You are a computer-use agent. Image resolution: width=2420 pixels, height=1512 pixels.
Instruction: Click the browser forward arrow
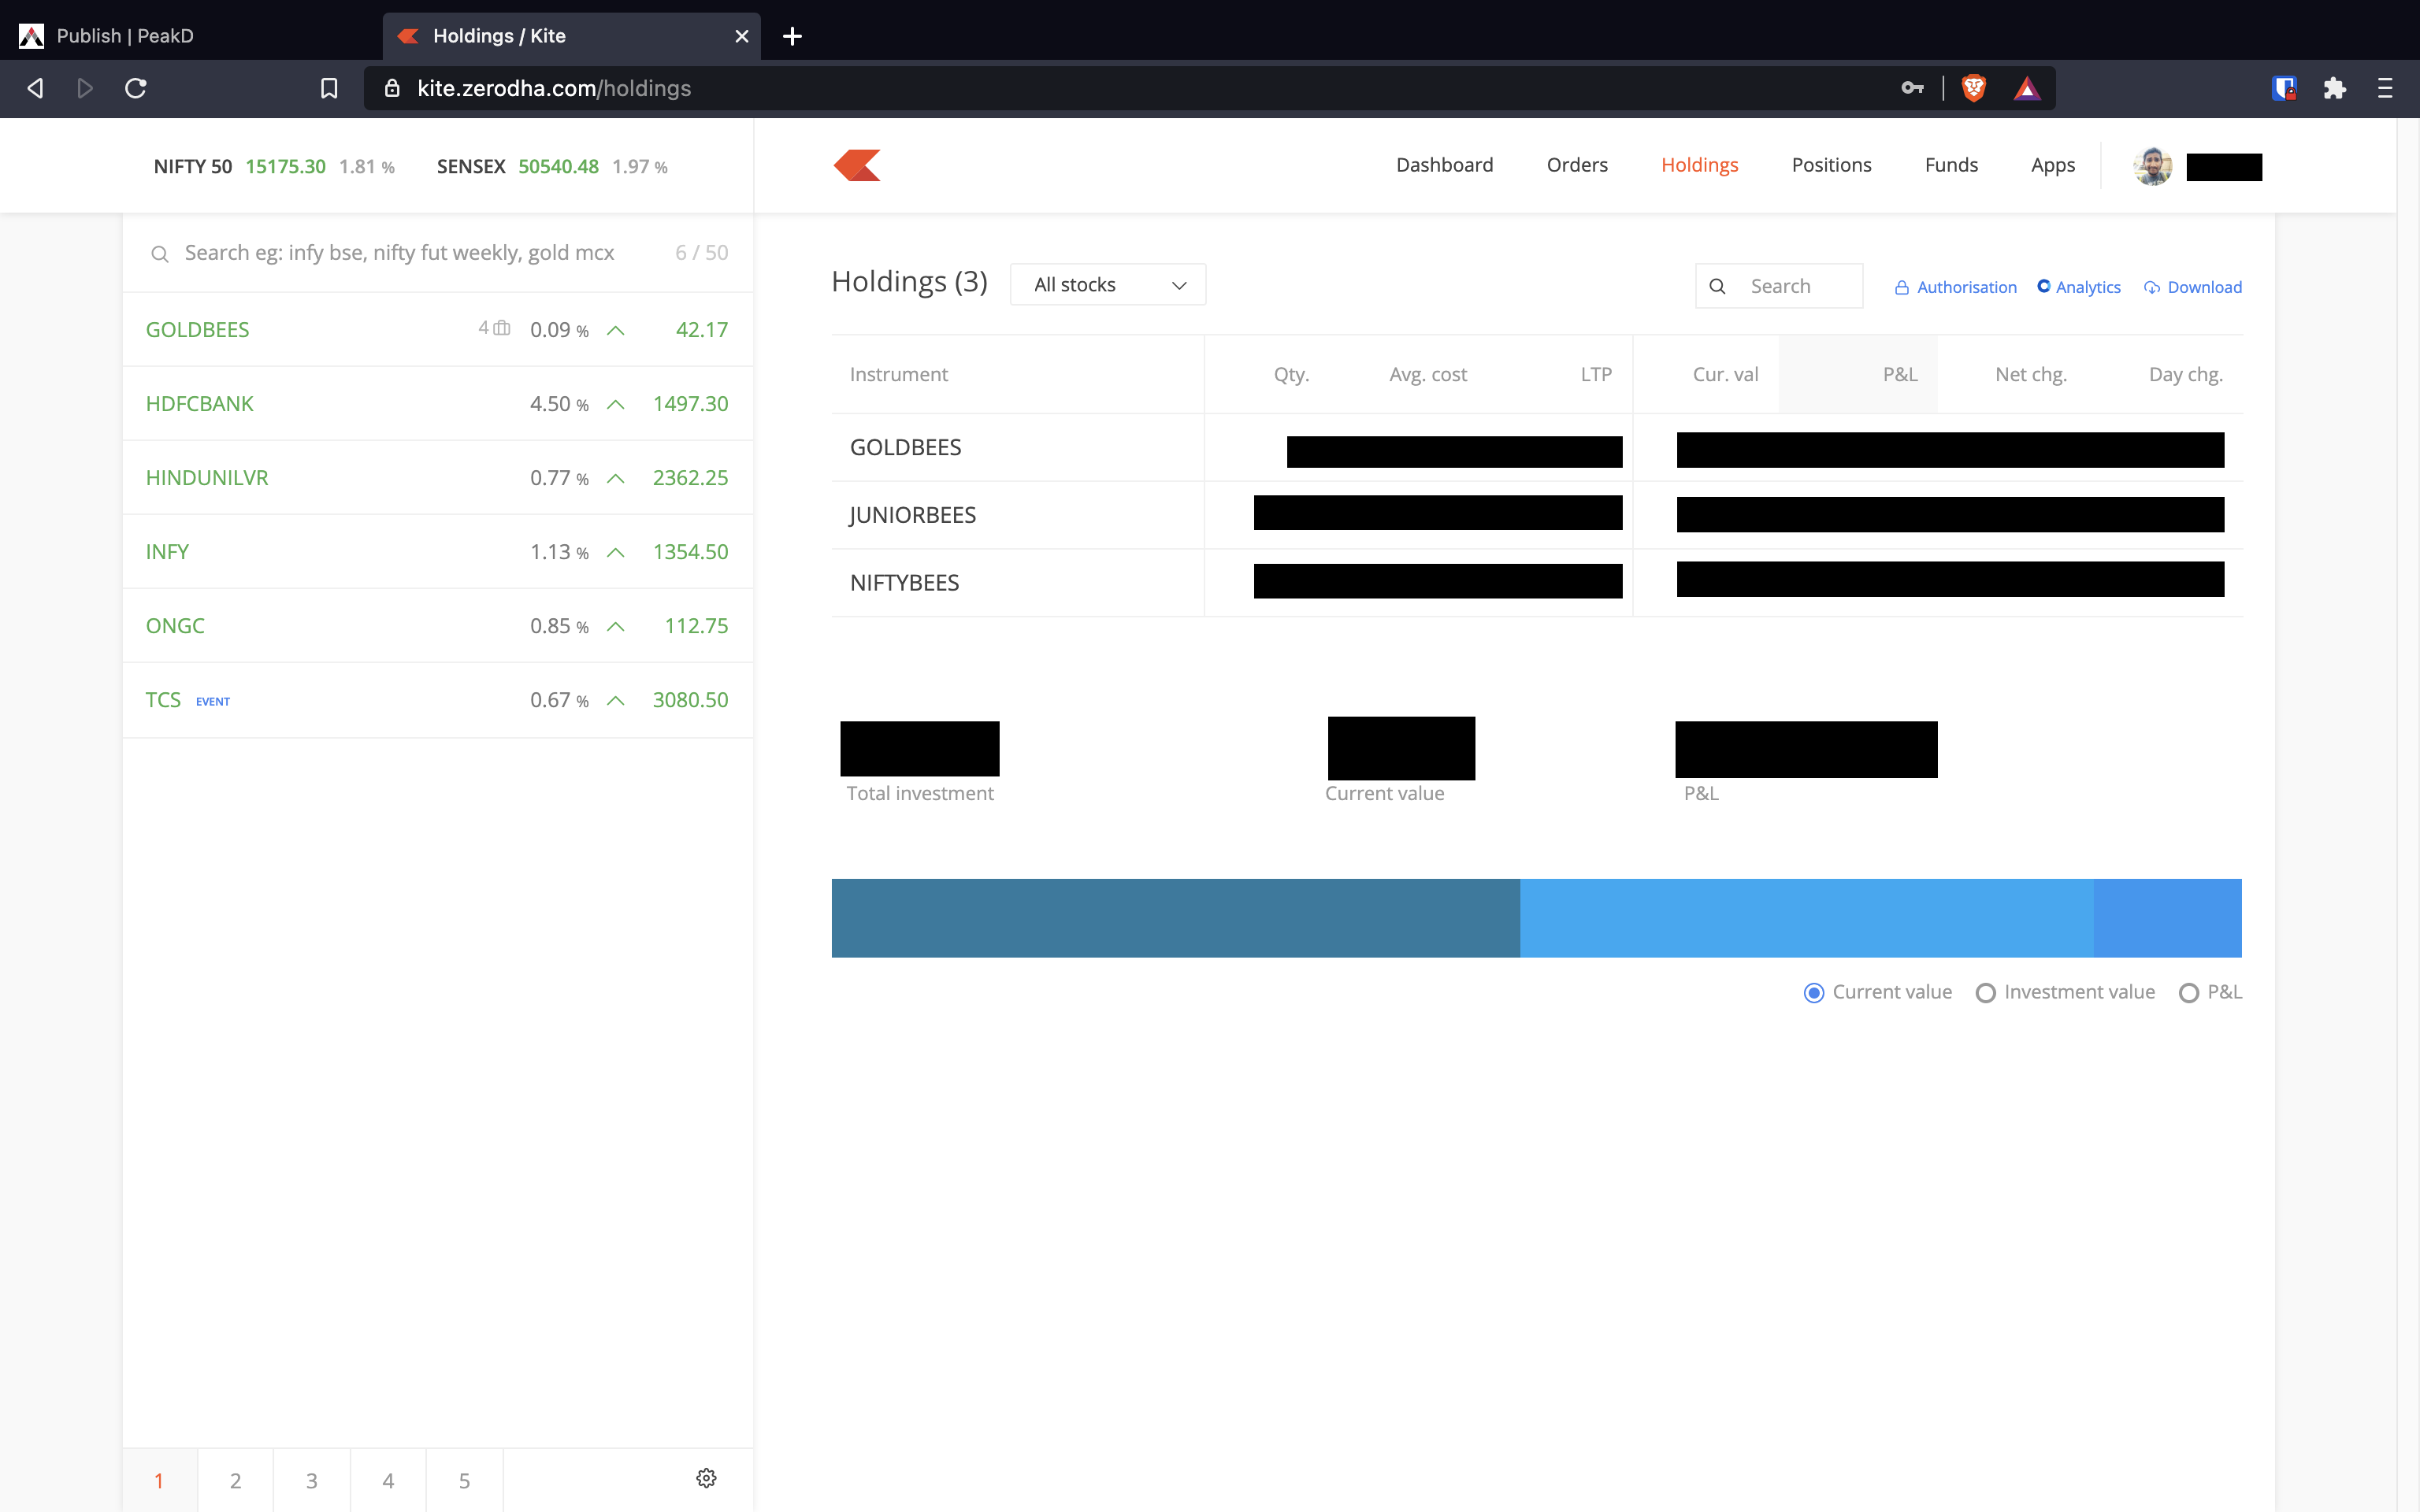85,88
